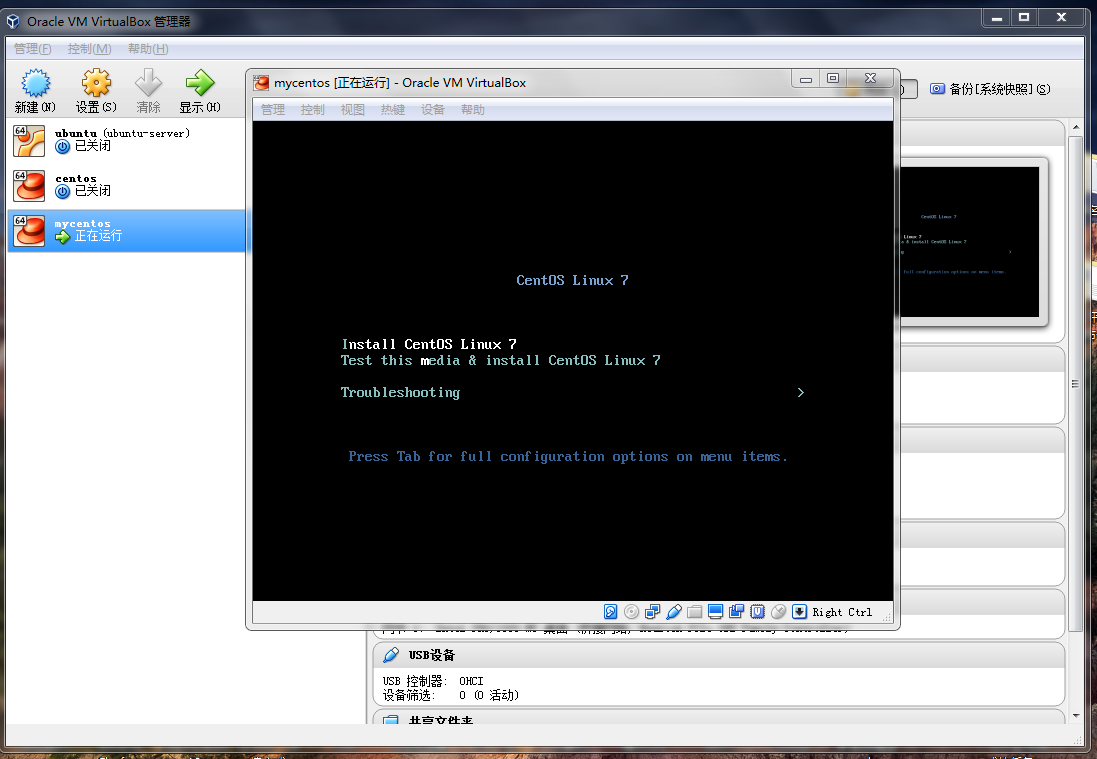
Task: Click the 'Install CentOS Linux 7' boot entry
Action: (429, 344)
